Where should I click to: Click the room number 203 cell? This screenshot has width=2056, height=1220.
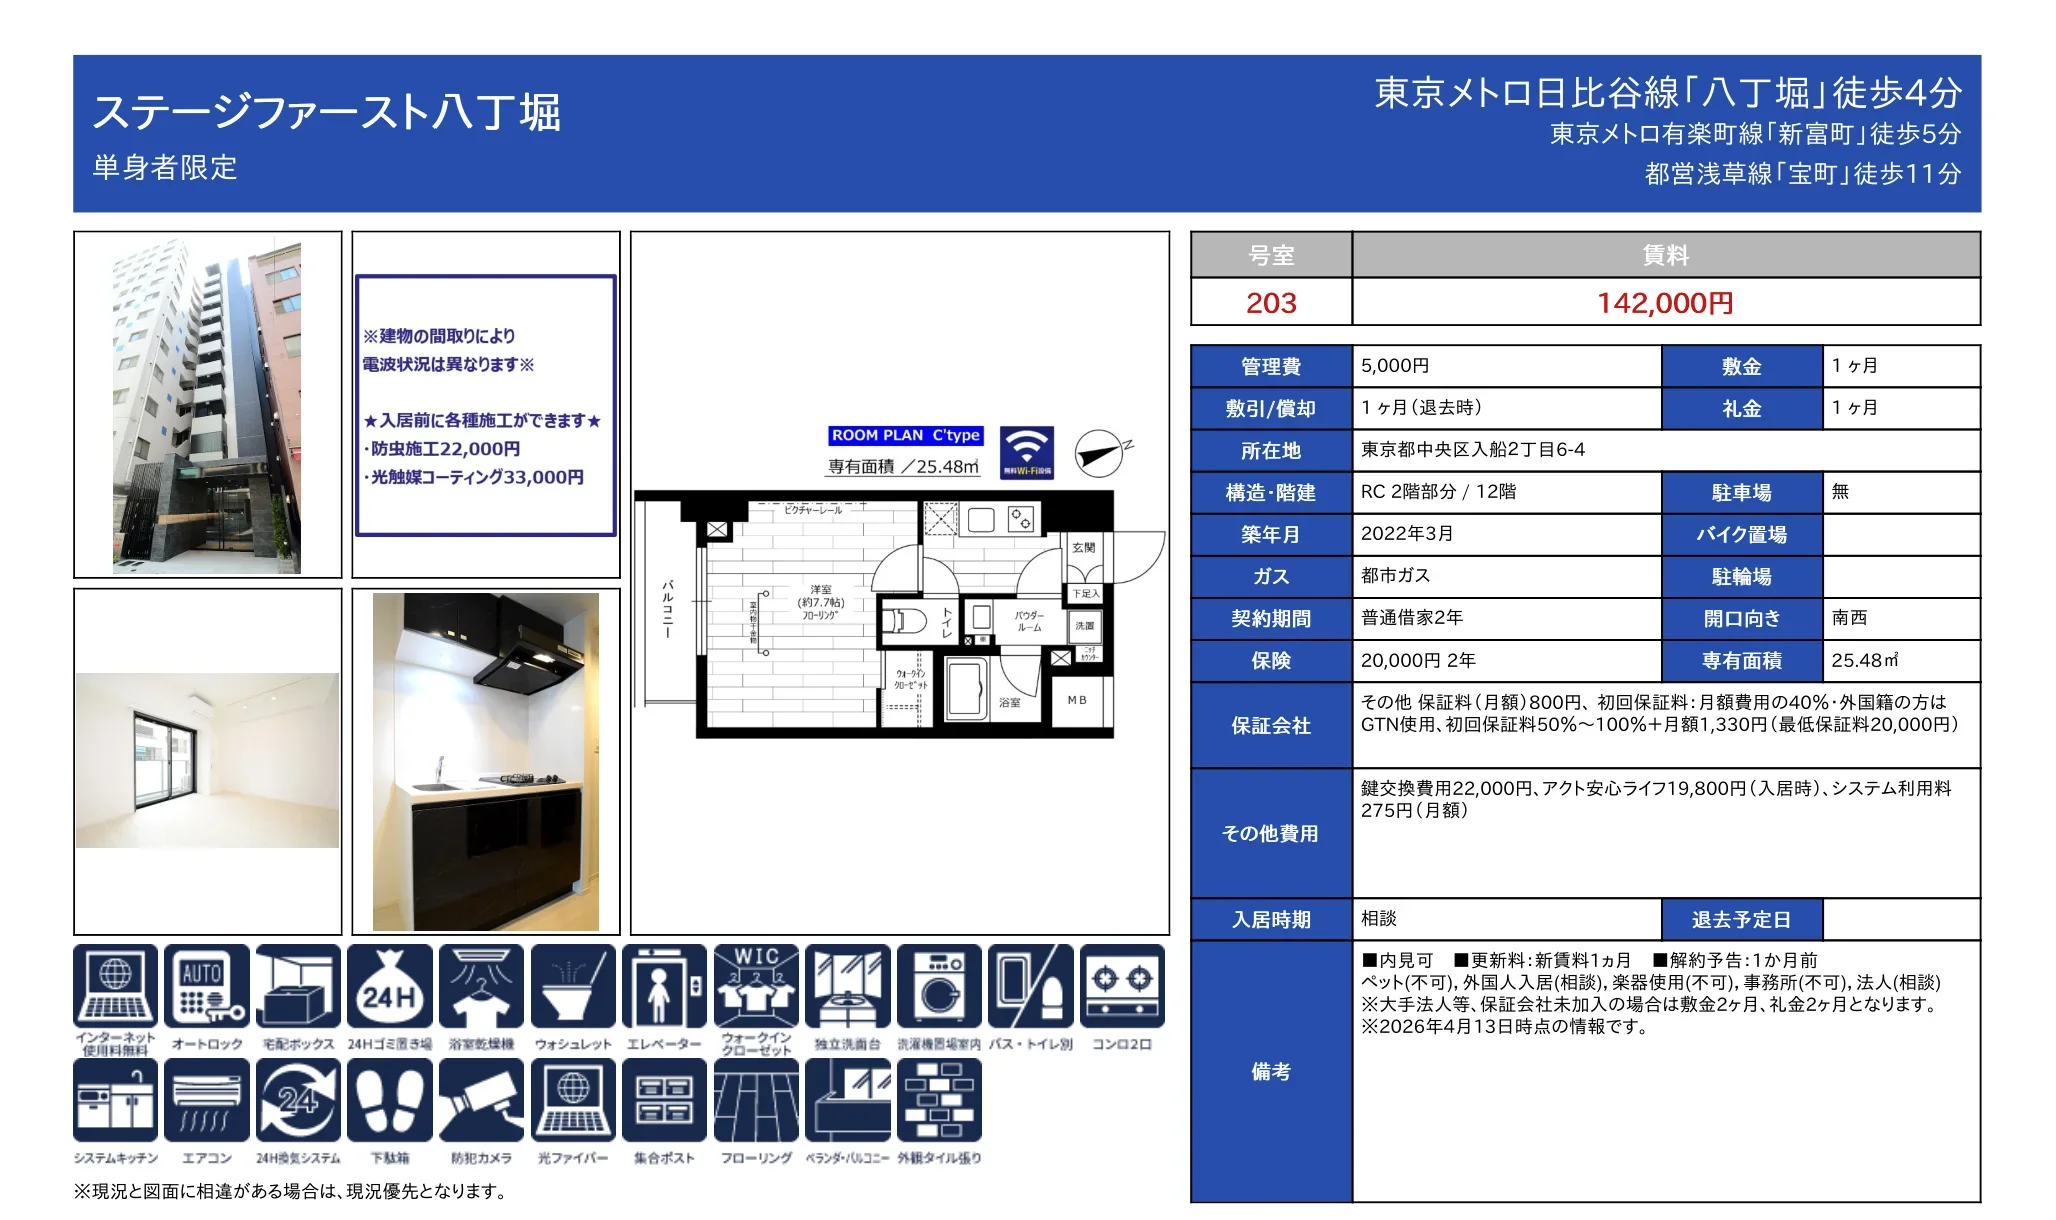coord(1271,302)
